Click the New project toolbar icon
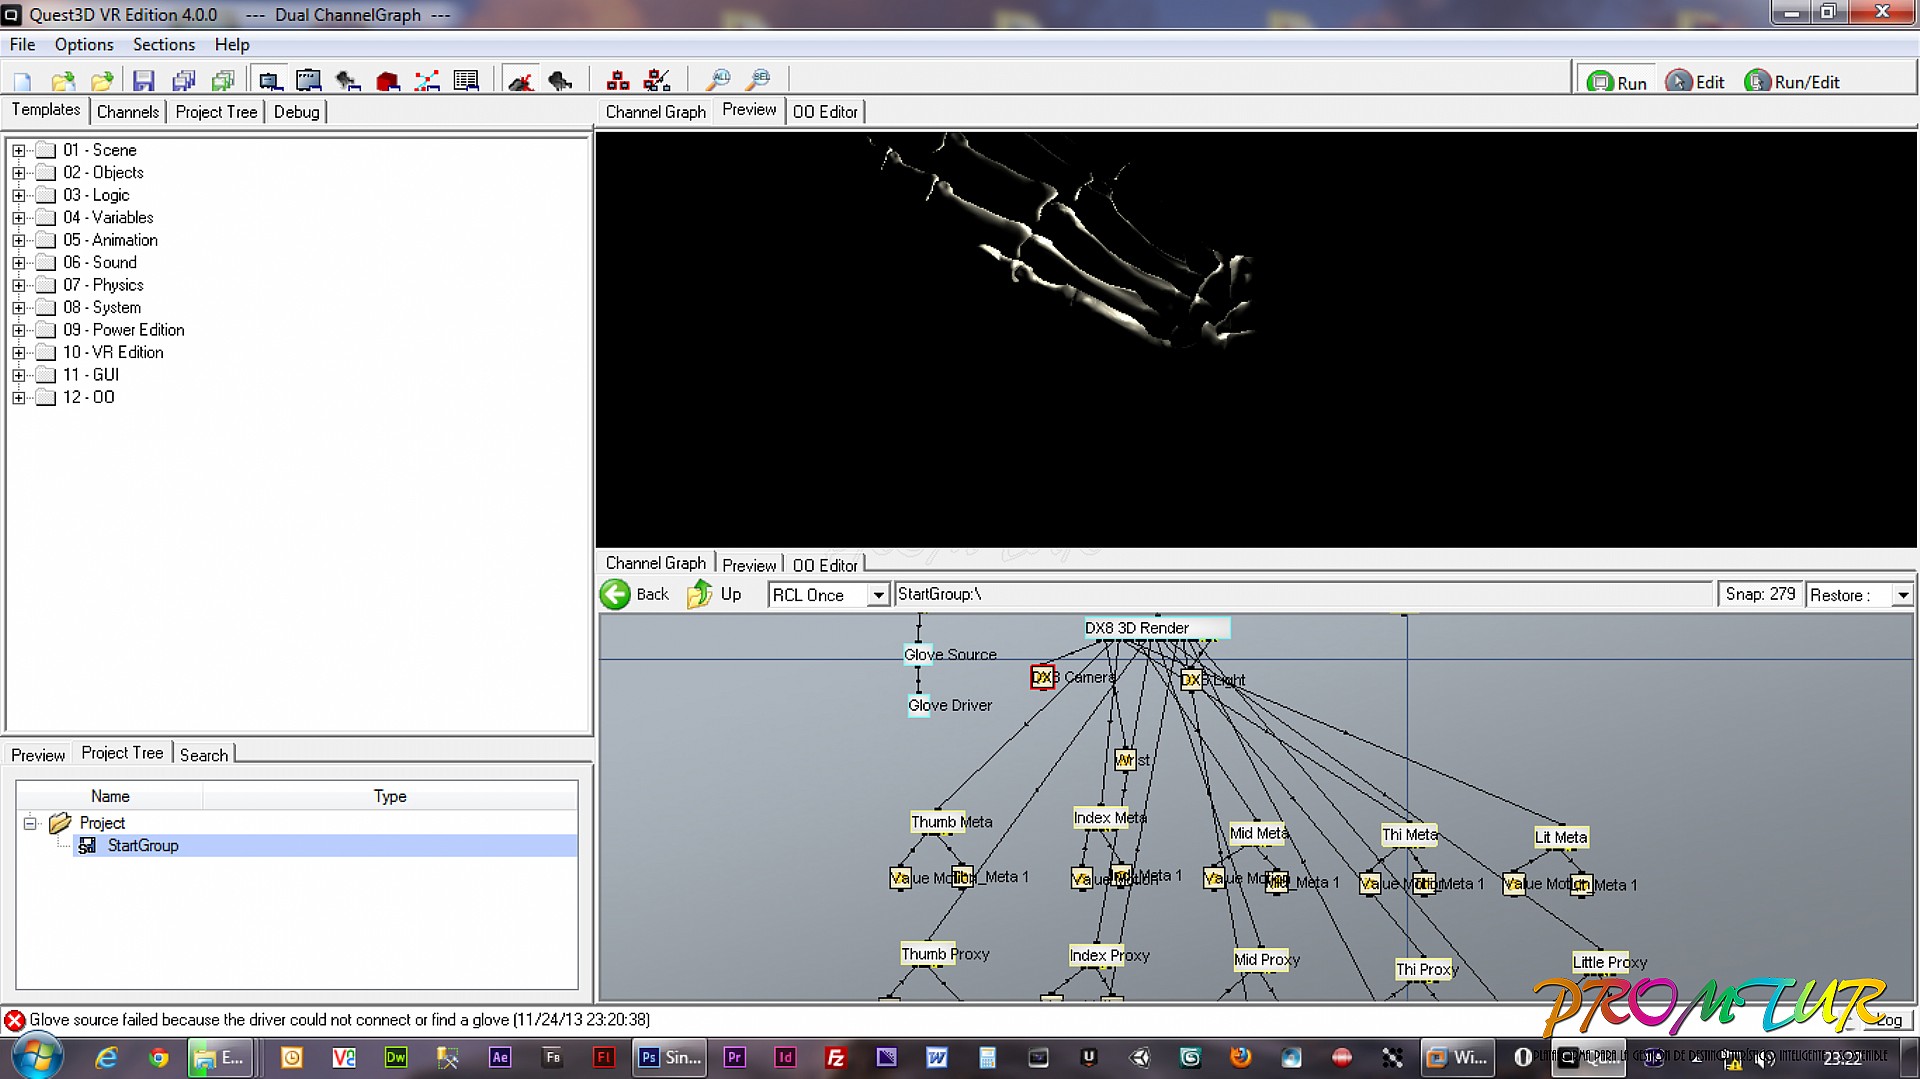The width and height of the screenshot is (1920, 1079). pyautogui.click(x=22, y=82)
